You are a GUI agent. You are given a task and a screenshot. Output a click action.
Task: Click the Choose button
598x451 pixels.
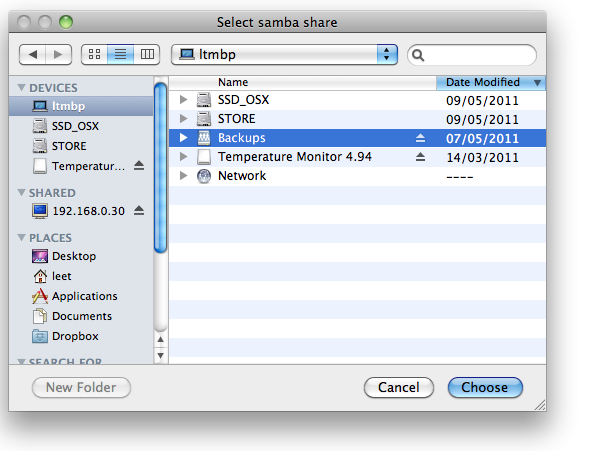[x=485, y=387]
